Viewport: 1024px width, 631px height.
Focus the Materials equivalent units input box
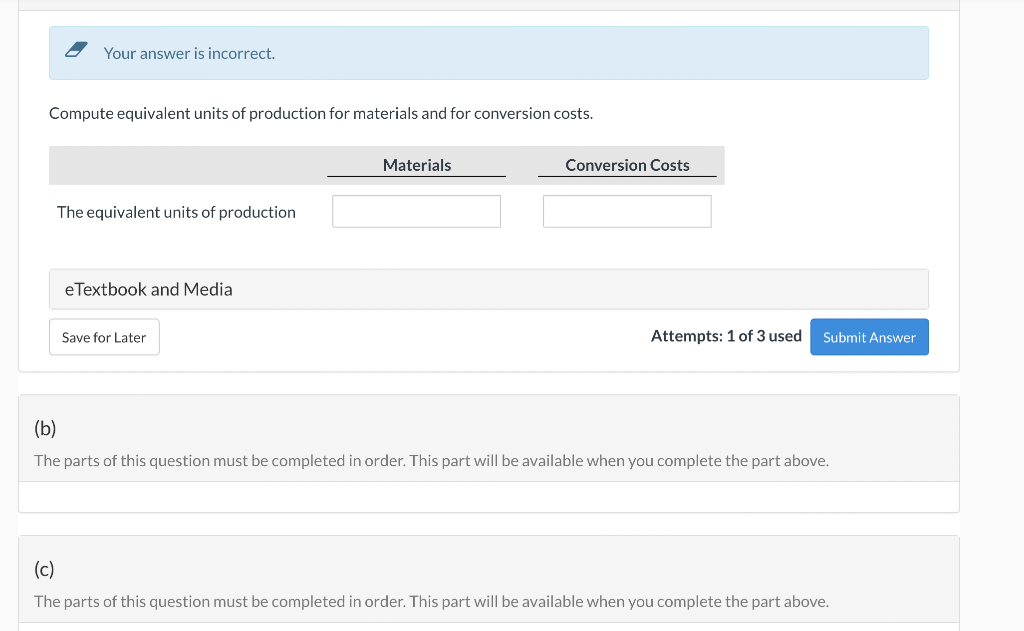click(x=416, y=211)
